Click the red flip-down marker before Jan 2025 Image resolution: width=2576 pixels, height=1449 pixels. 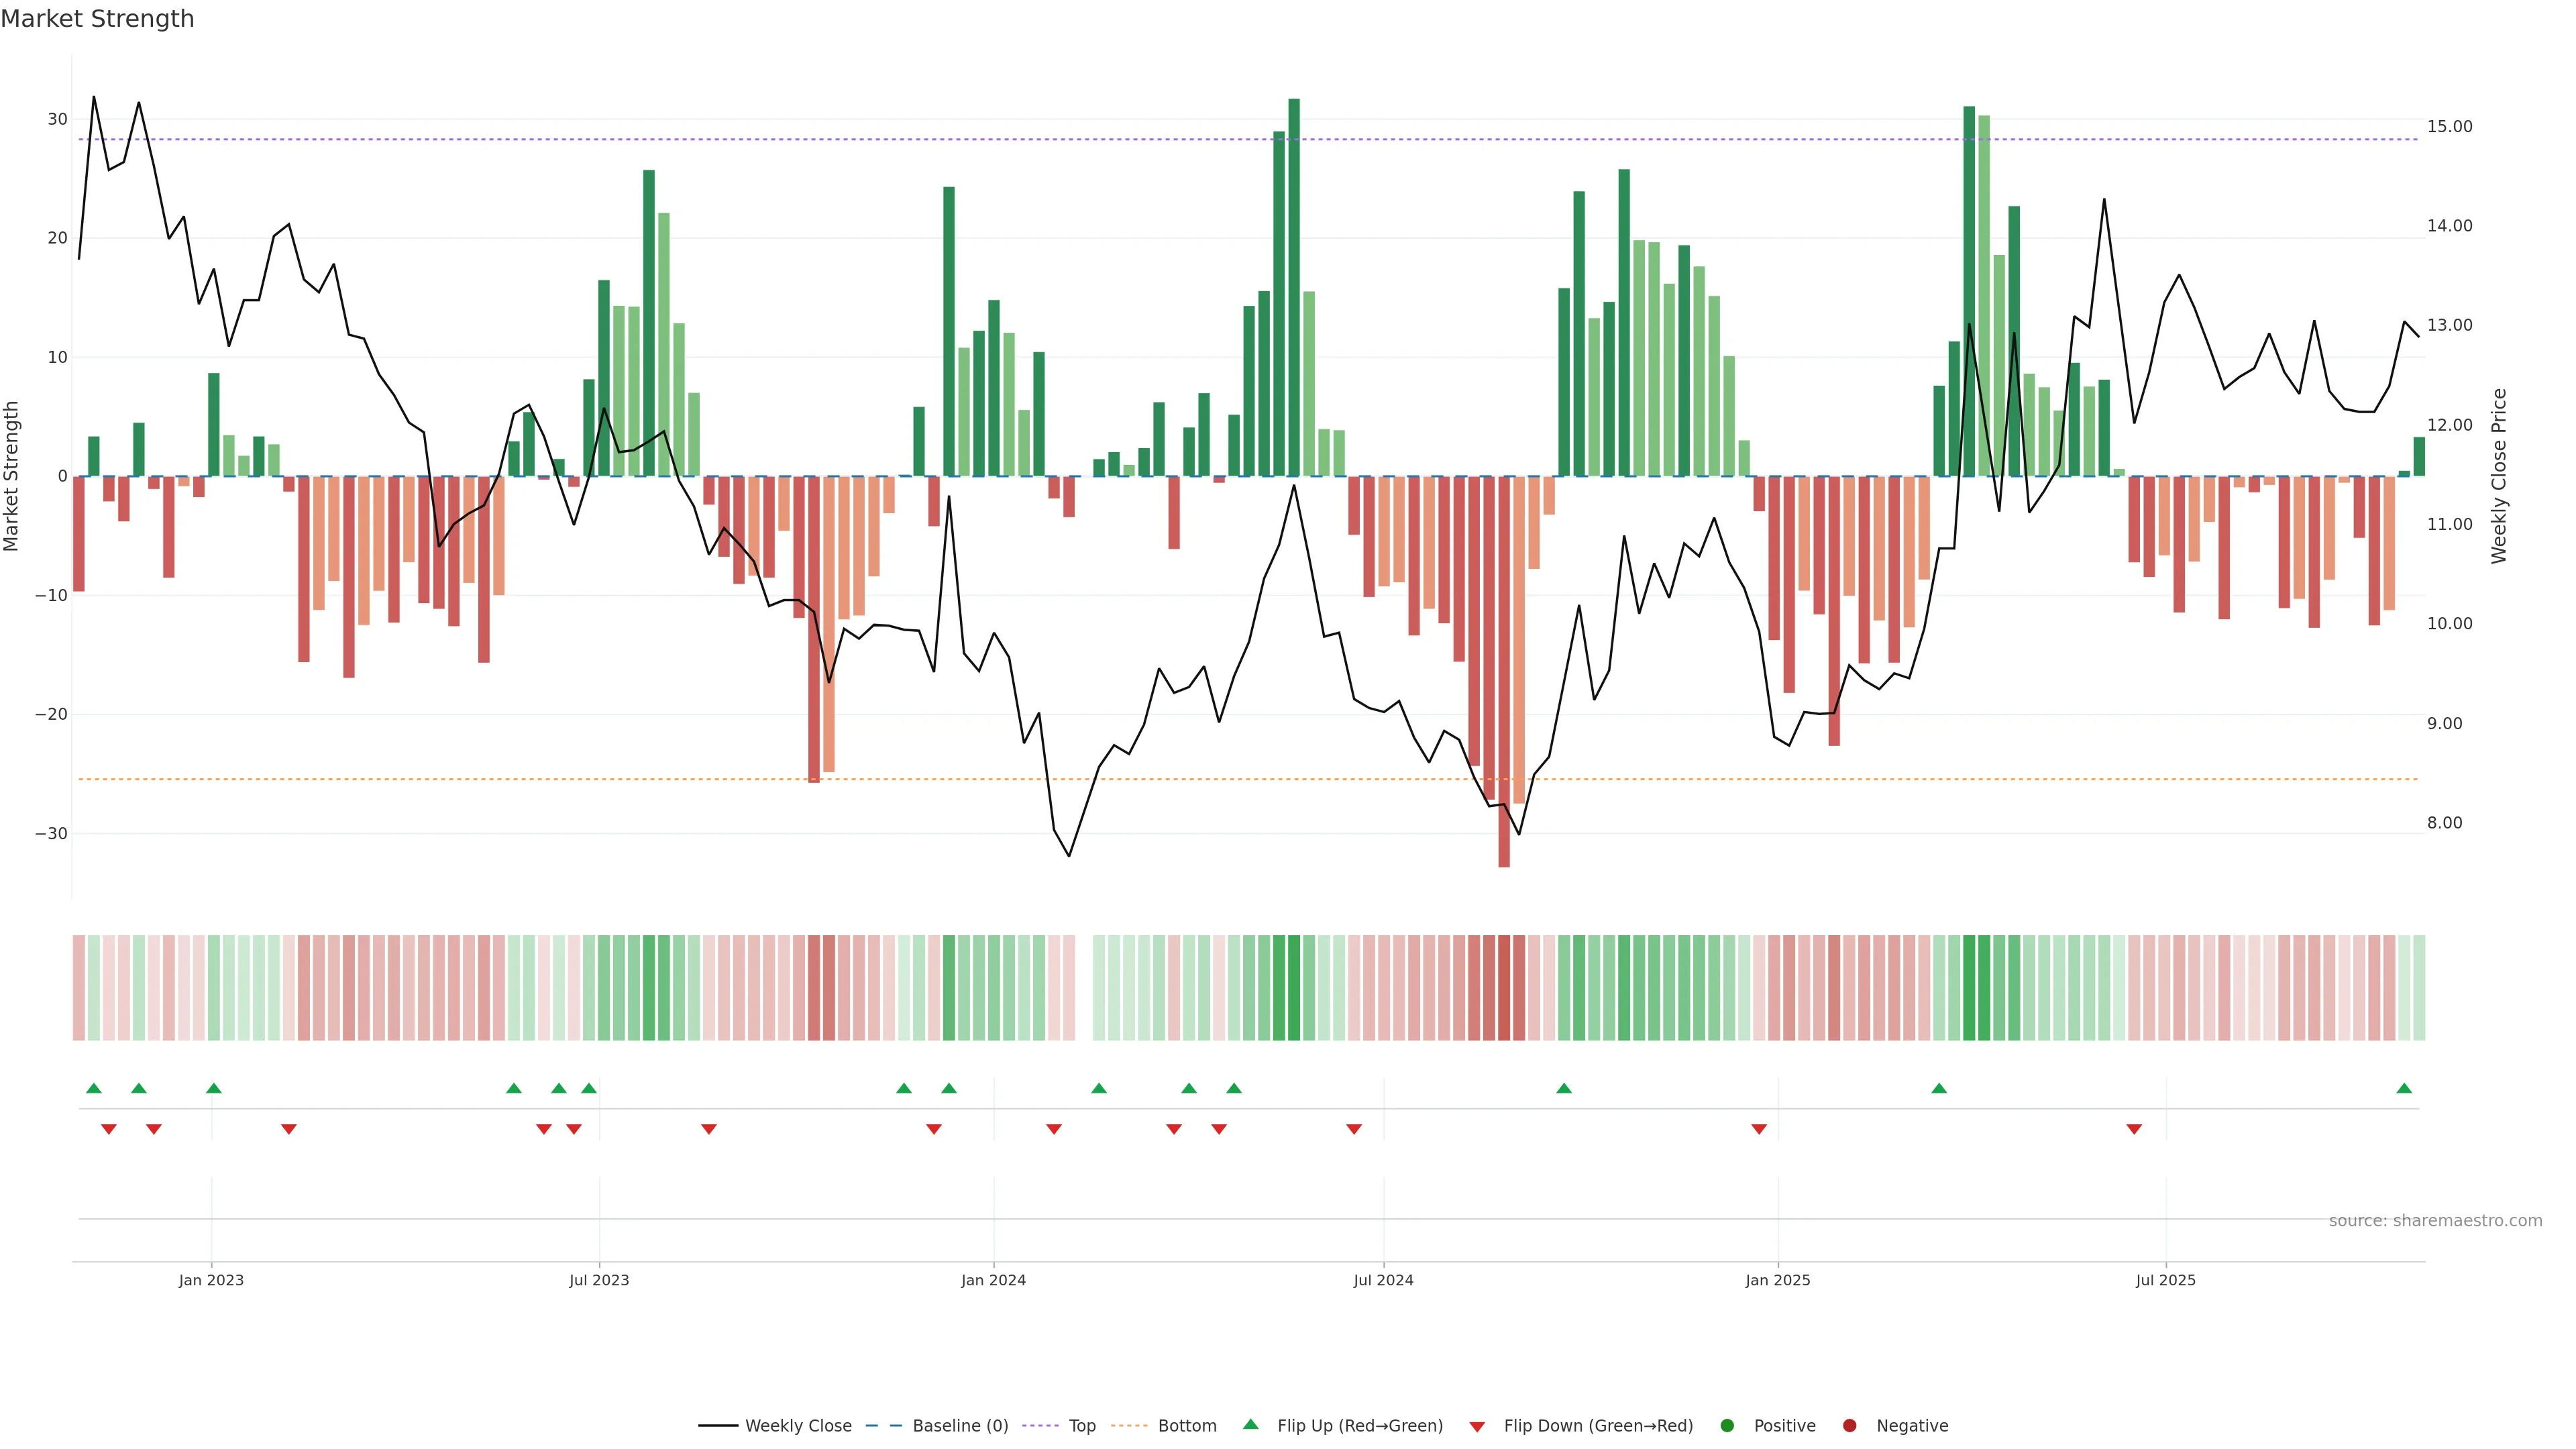point(1759,1129)
